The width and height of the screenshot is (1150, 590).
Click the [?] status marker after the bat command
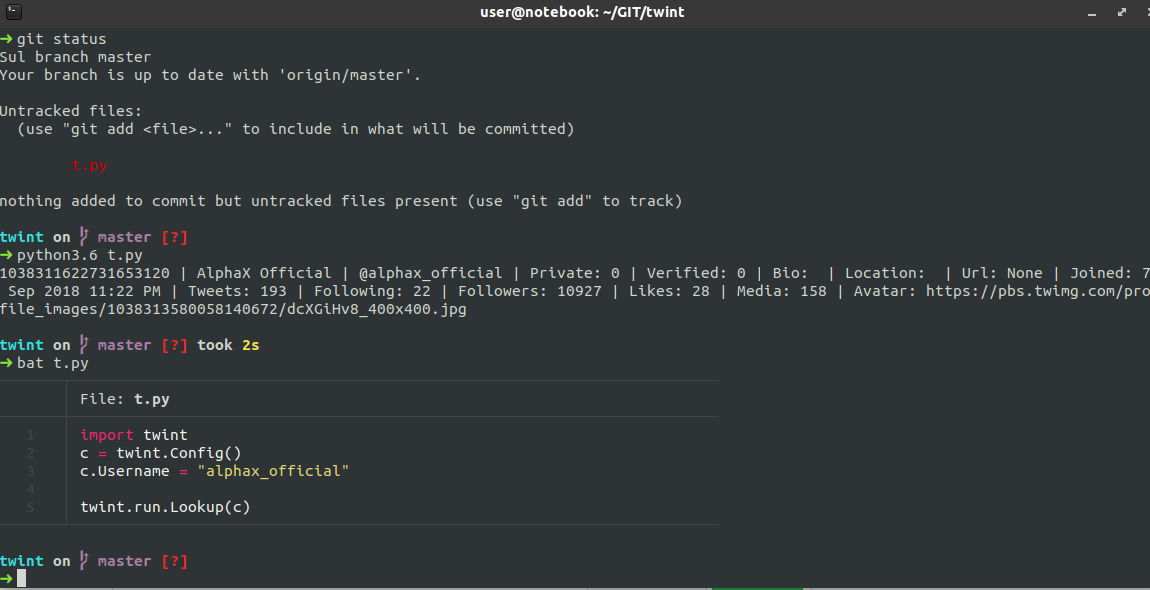(174, 344)
